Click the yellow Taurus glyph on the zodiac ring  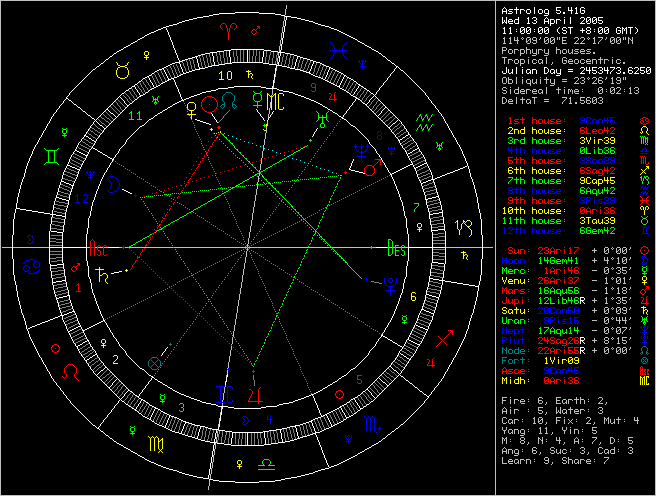click(x=122, y=71)
